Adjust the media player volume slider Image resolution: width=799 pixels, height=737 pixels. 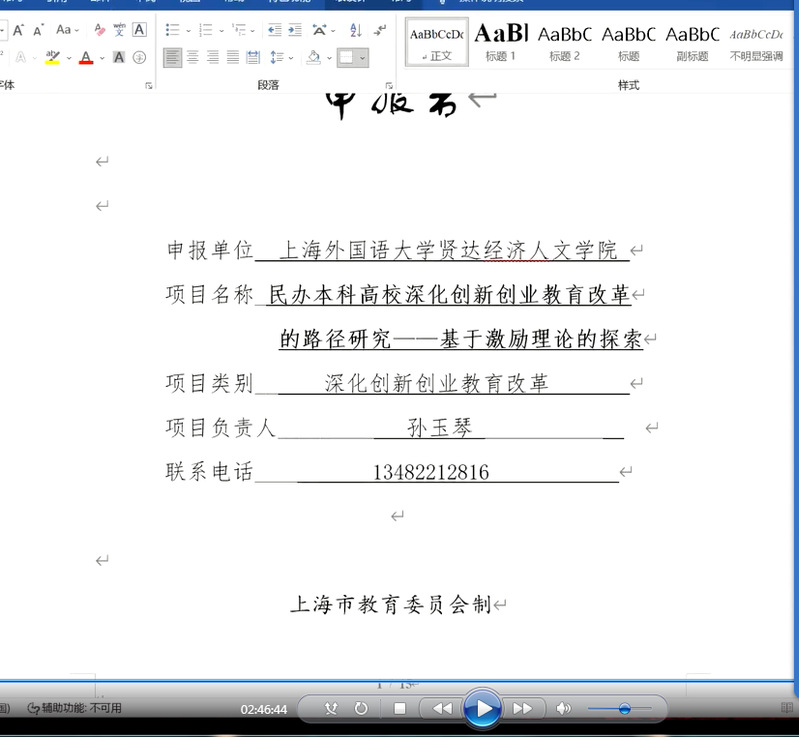(x=624, y=708)
